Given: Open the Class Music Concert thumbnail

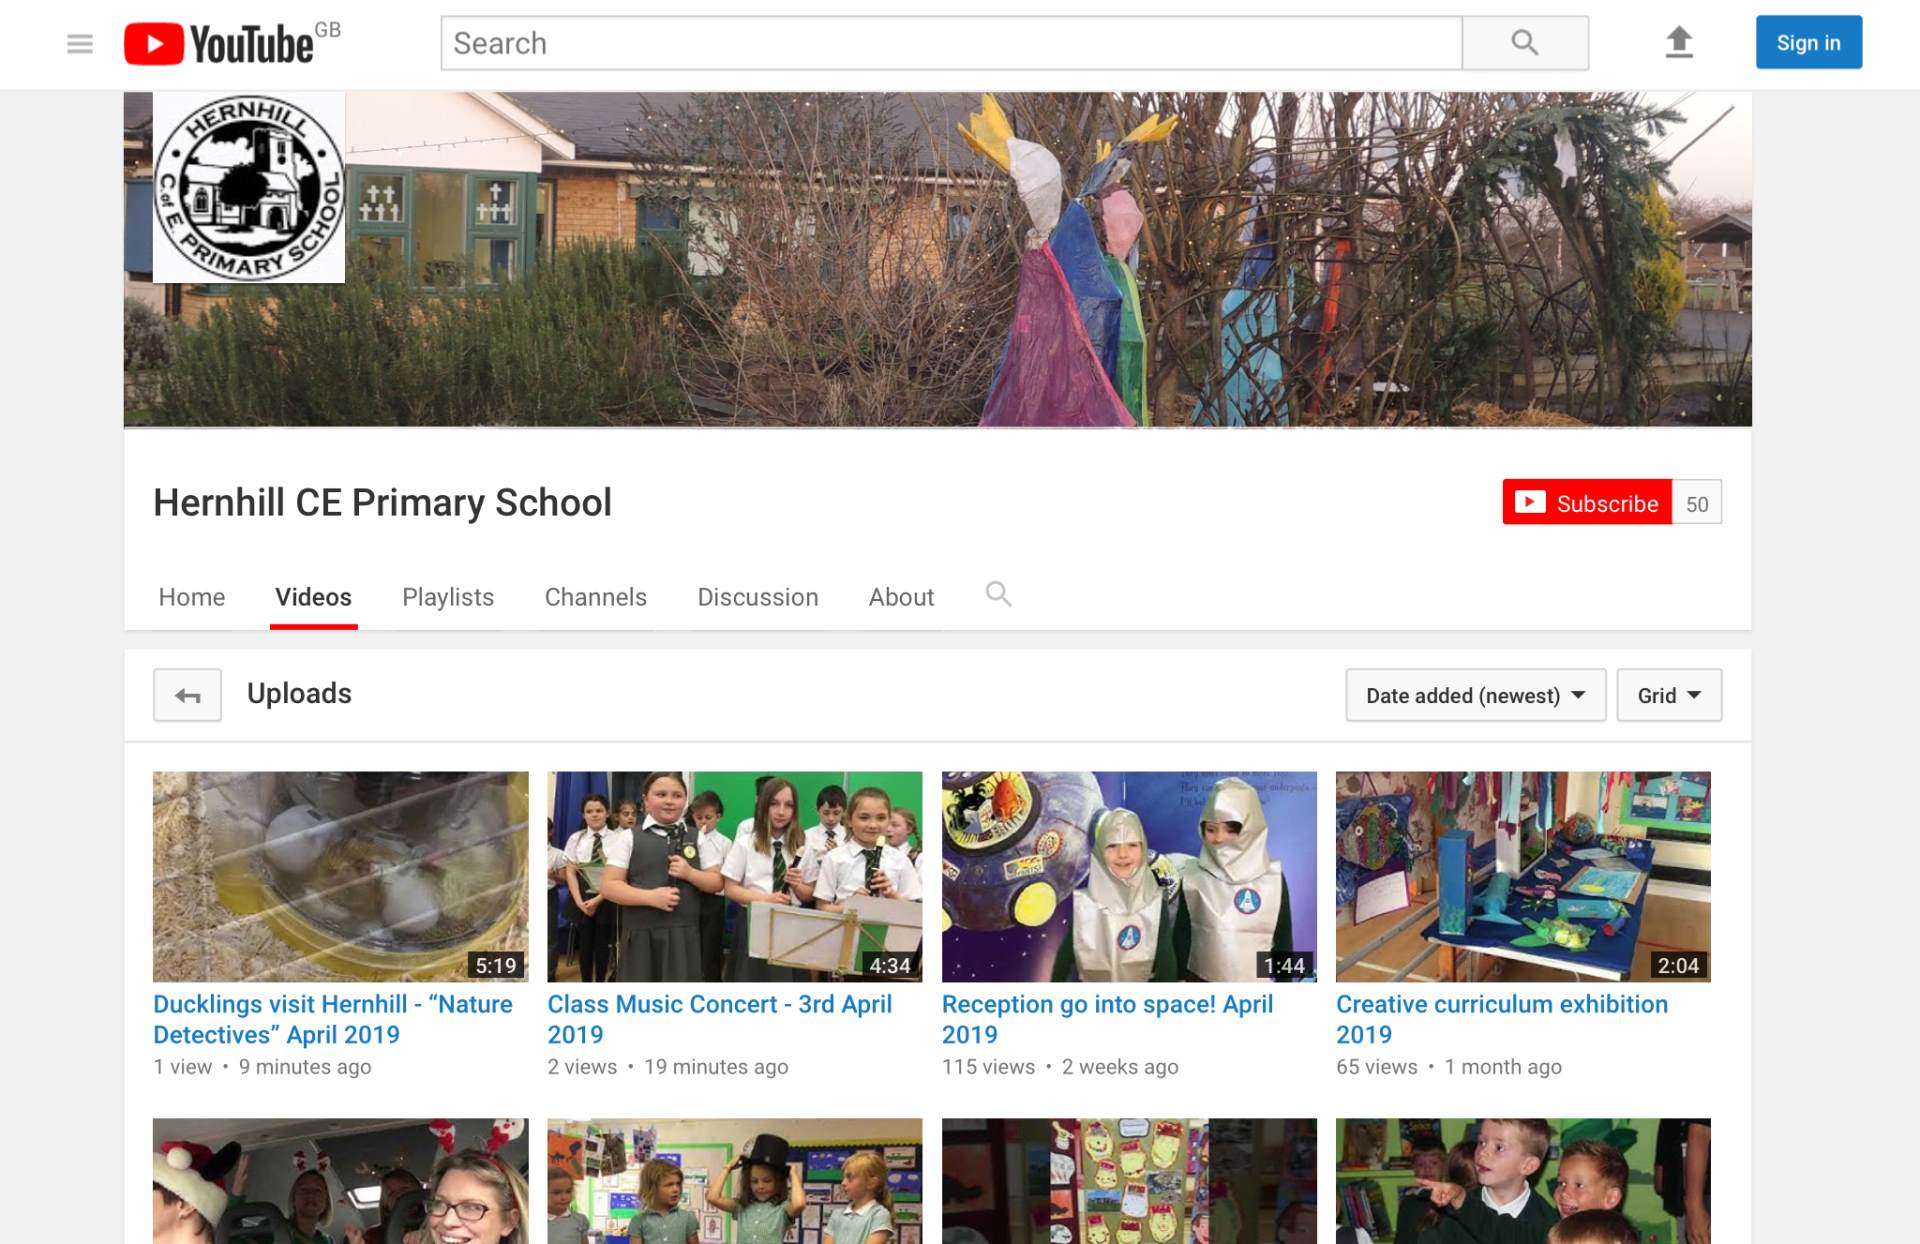Looking at the screenshot, I should pyautogui.click(x=735, y=876).
